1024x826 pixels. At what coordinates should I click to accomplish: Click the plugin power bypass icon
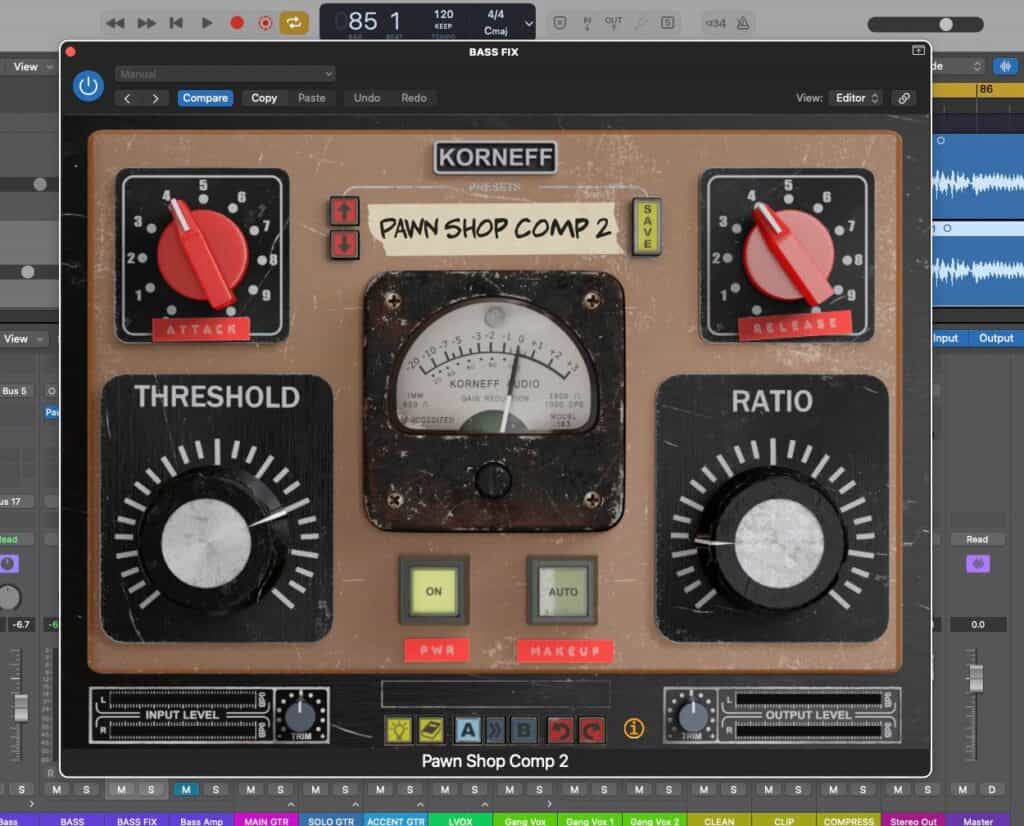pos(88,86)
